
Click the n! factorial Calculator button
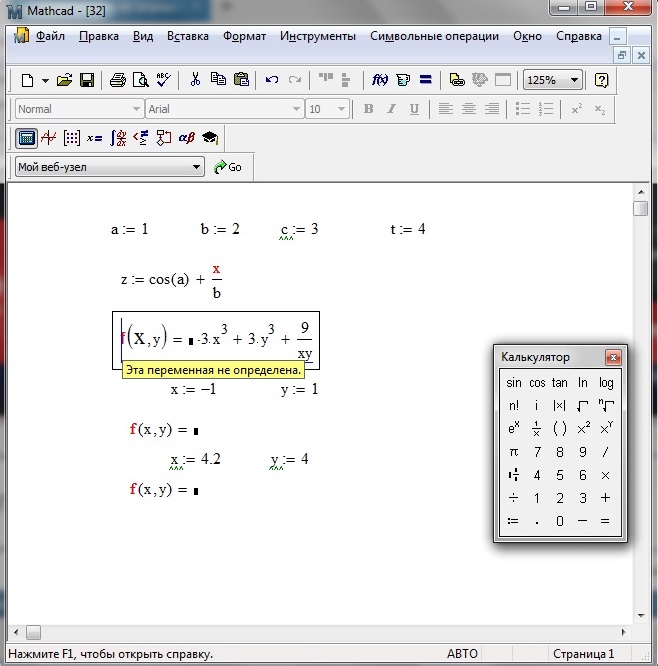[514, 406]
